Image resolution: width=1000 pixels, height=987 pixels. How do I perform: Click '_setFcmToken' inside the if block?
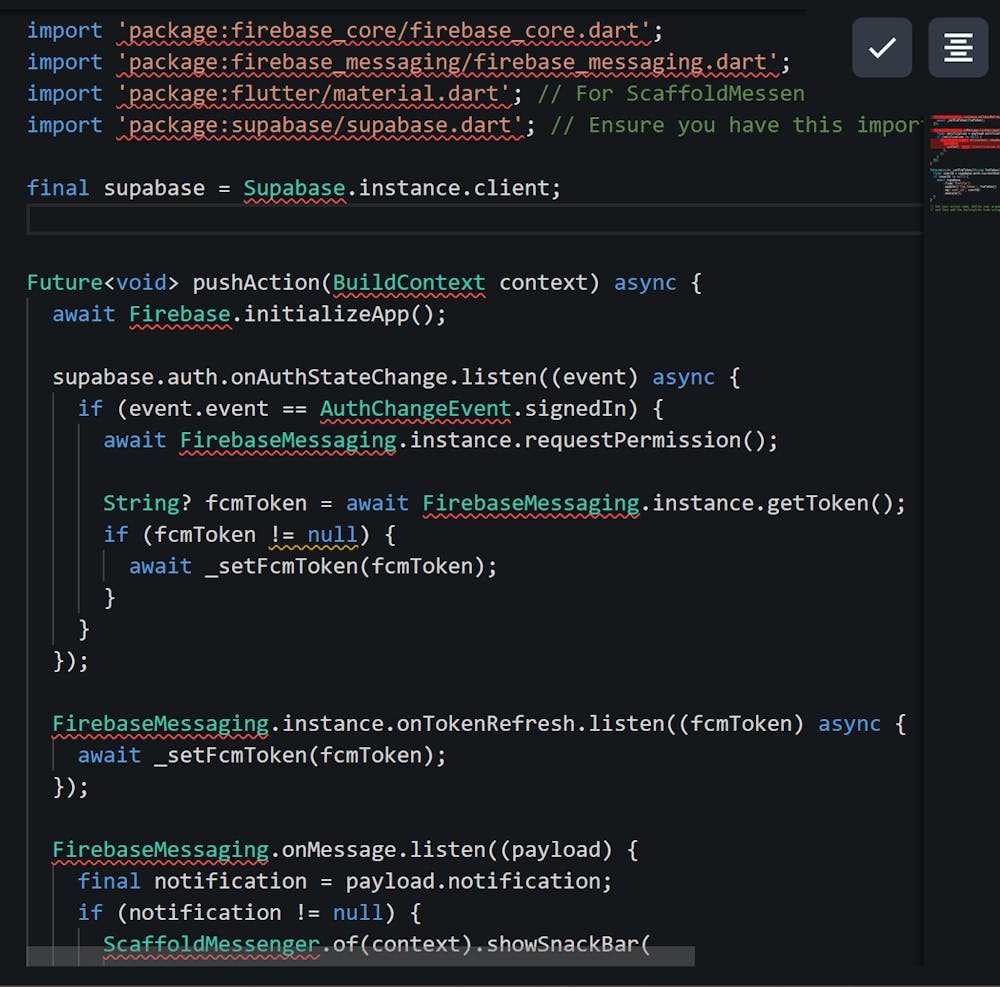tap(282, 566)
